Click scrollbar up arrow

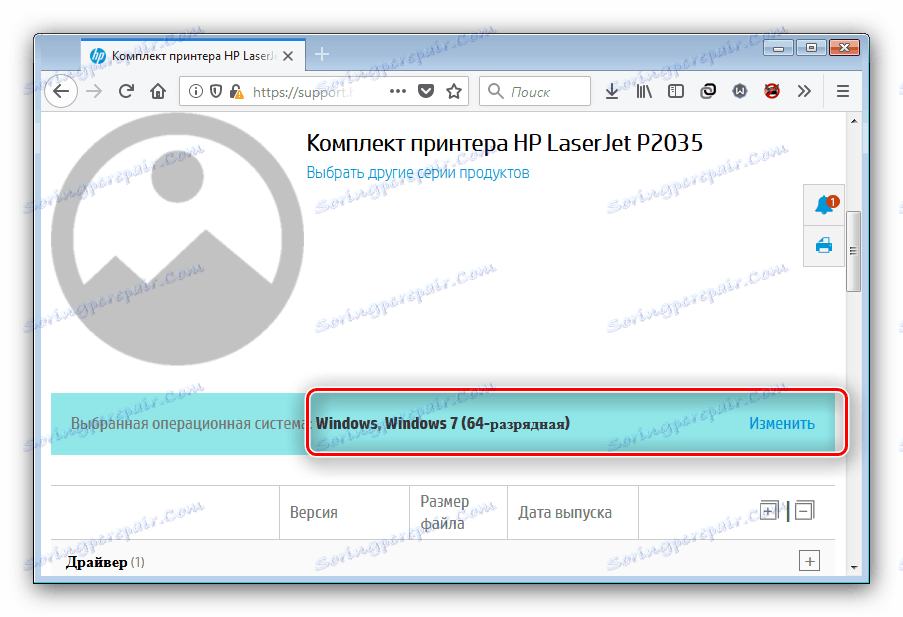coord(853,121)
